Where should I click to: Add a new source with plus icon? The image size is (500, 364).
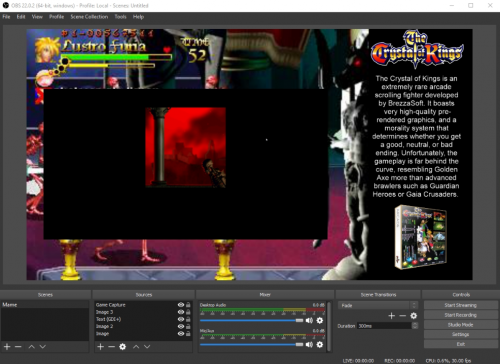tap(100, 347)
